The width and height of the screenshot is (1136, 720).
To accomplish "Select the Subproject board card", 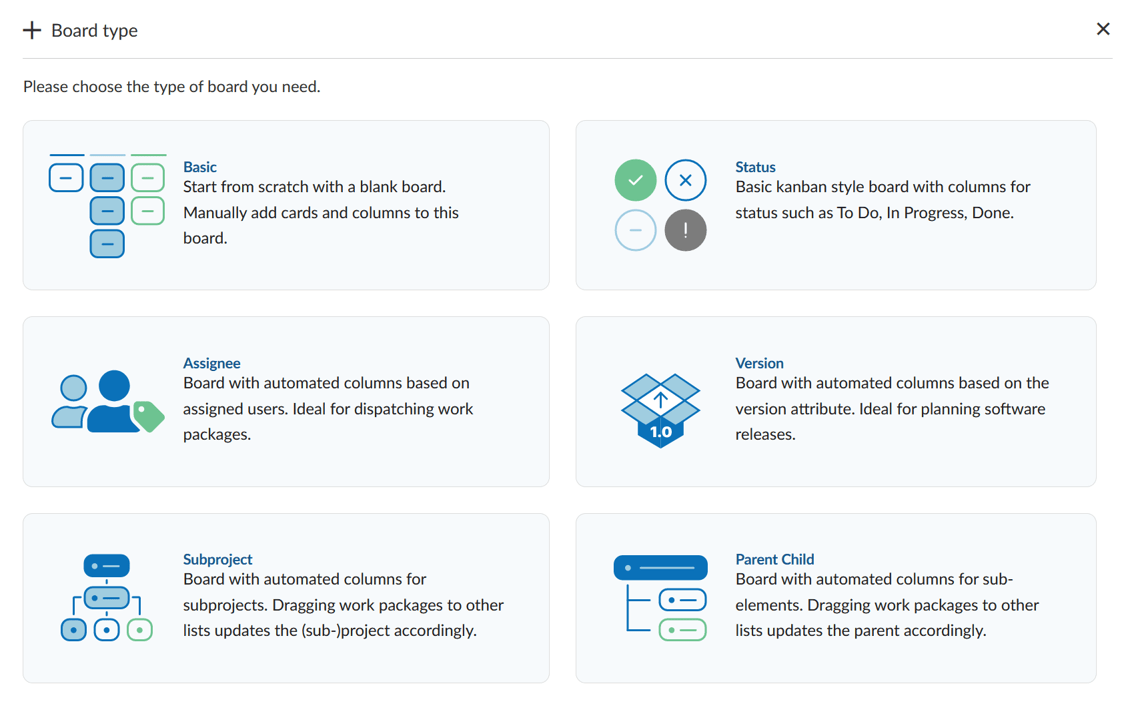I will coord(285,597).
